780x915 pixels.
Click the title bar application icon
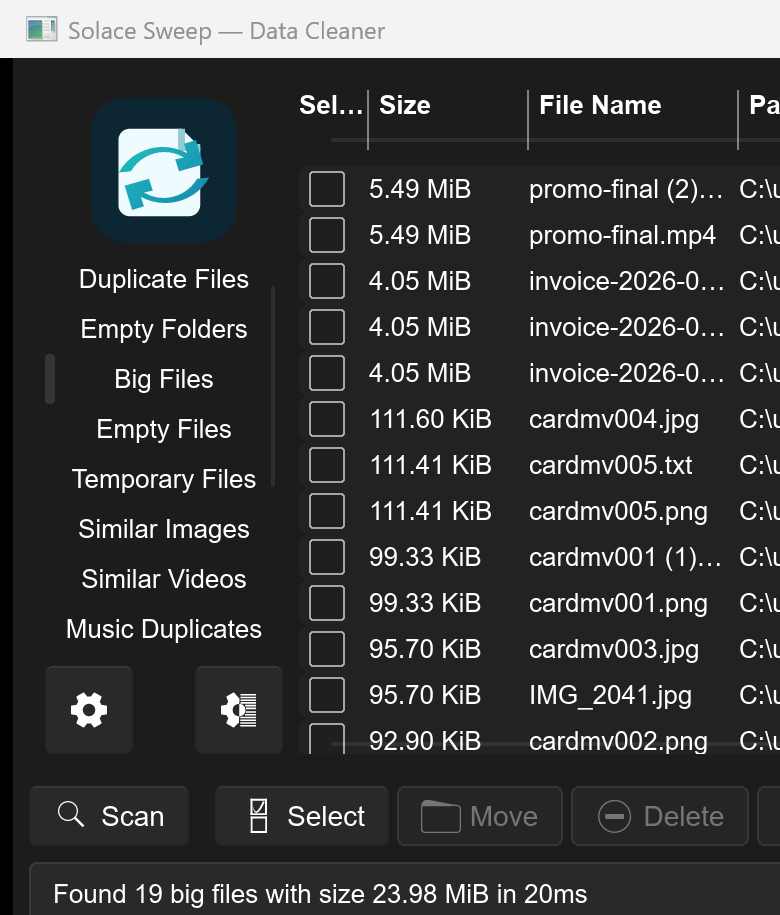click(41, 29)
